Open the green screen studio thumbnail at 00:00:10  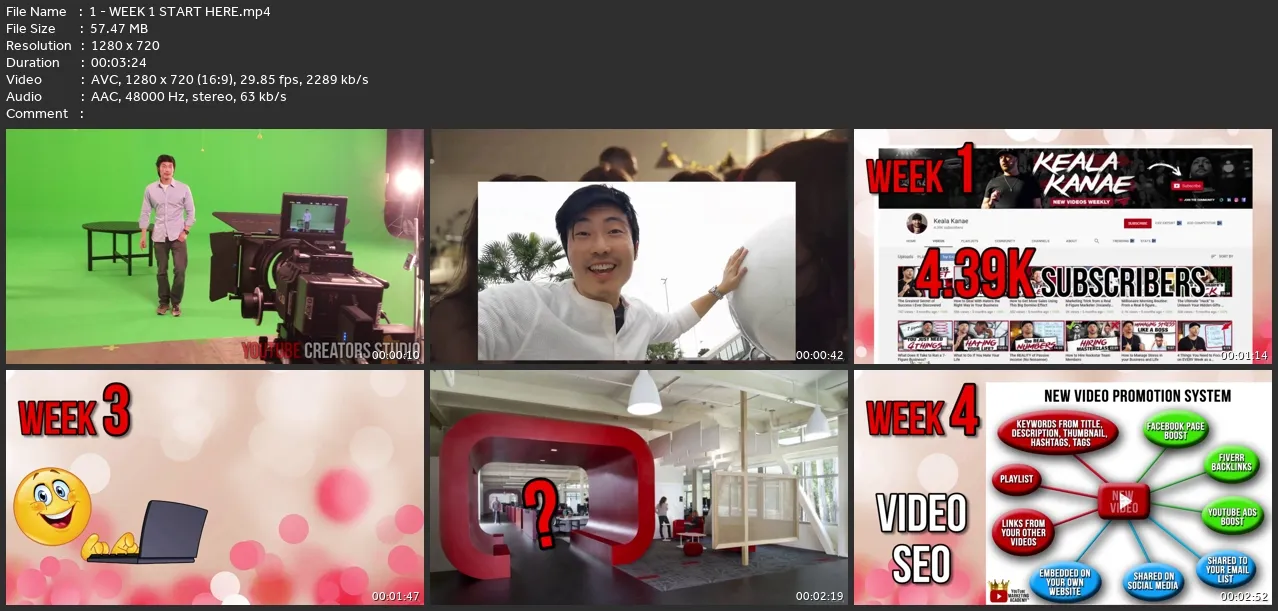pos(215,246)
